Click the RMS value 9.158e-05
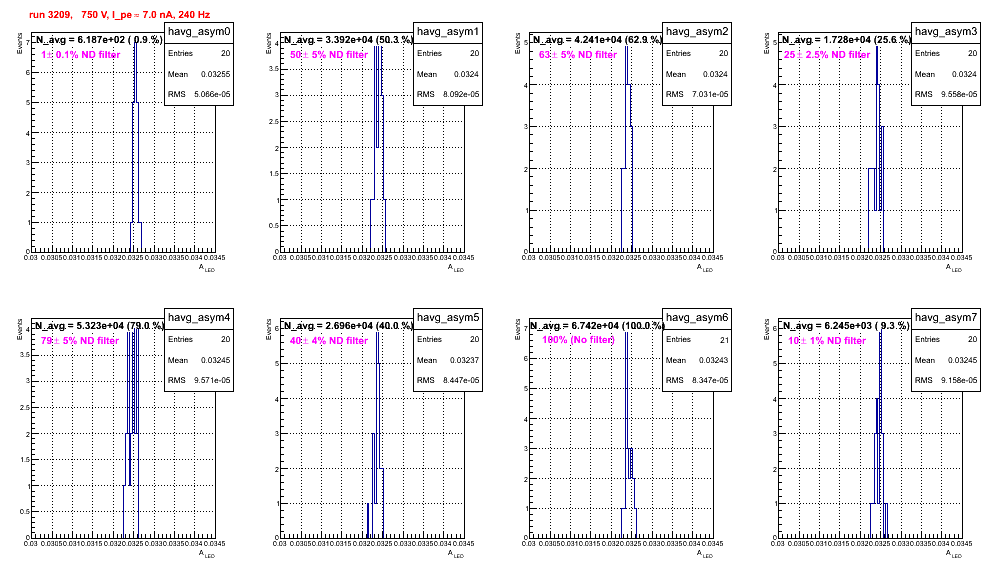The width and height of the screenshot is (996, 572). coord(959,381)
